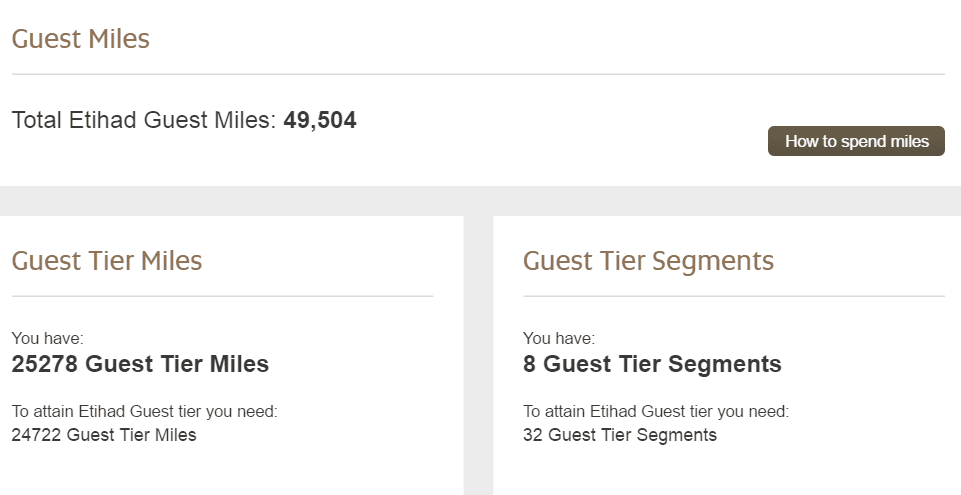
Task: Click 'You have:' label in Tier Miles panel
Action: coord(47,338)
